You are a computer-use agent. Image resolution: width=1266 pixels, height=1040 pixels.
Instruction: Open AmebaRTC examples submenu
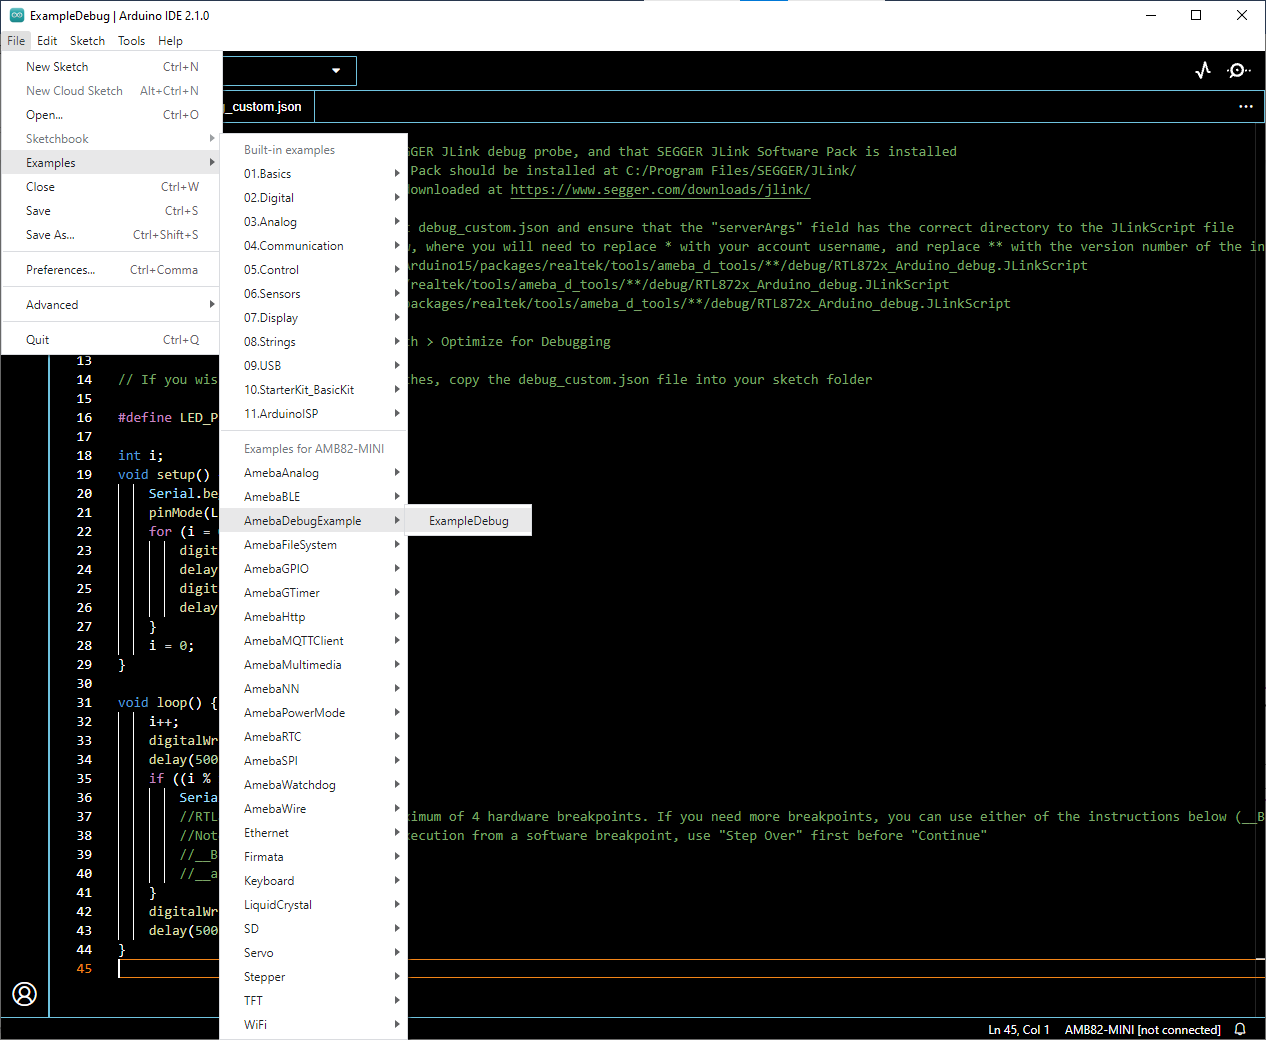[x=314, y=737]
